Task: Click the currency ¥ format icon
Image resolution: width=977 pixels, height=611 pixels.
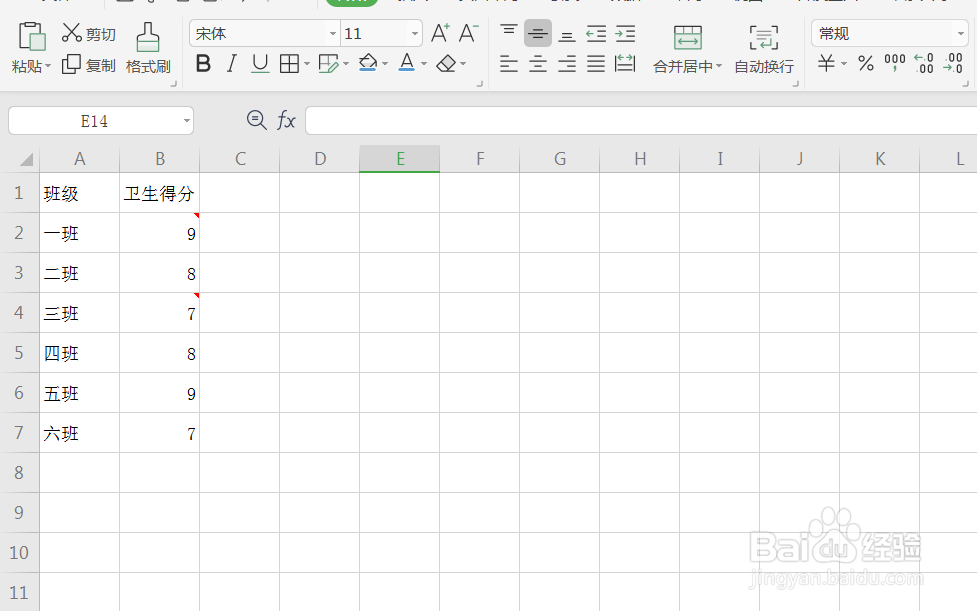Action: [826, 64]
